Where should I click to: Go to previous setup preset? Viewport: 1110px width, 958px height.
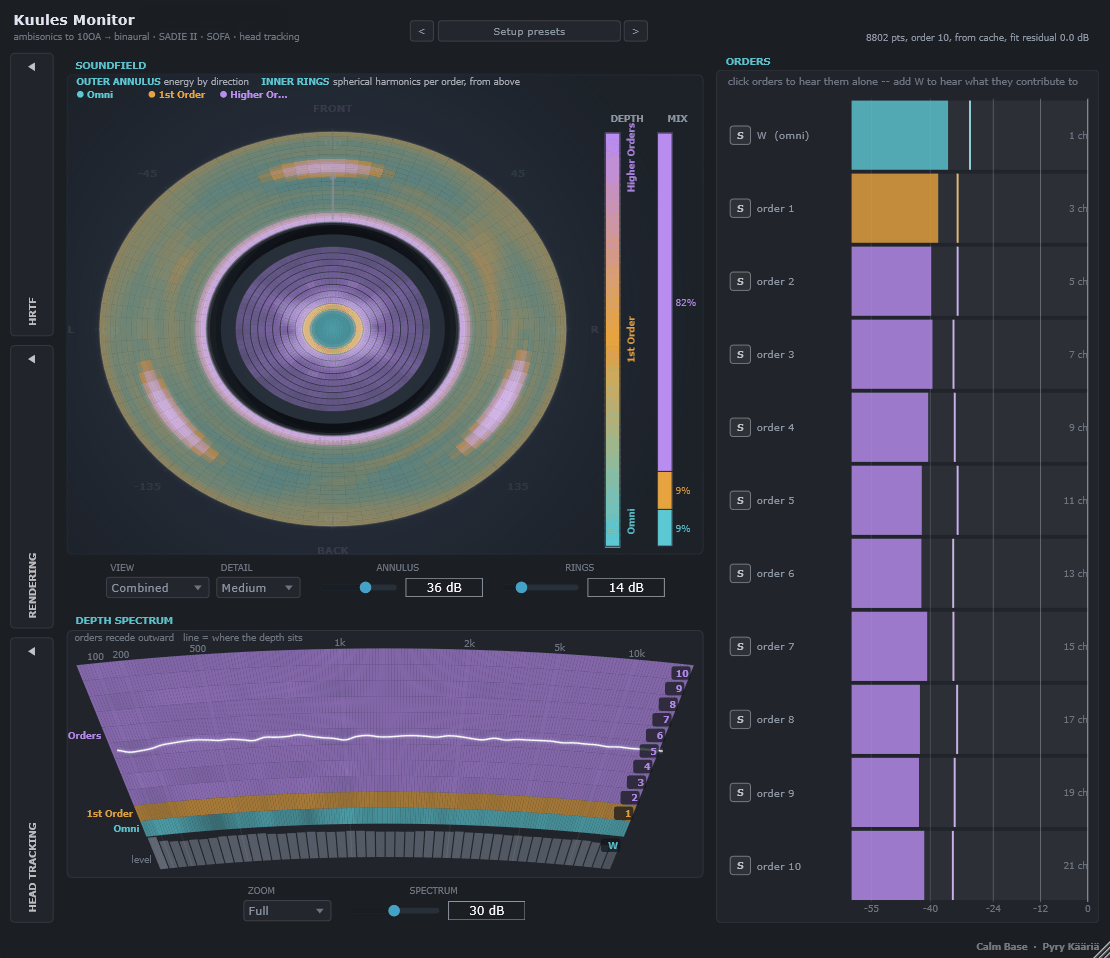tap(422, 31)
